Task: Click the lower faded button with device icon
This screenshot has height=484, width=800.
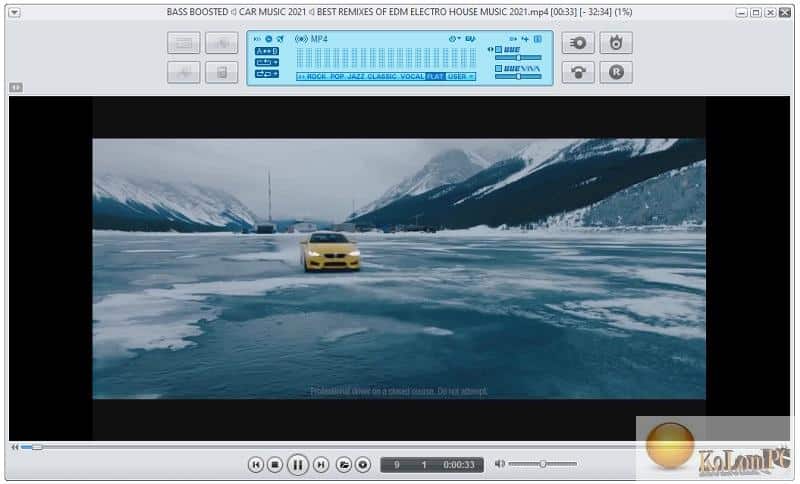Action: coord(222,72)
